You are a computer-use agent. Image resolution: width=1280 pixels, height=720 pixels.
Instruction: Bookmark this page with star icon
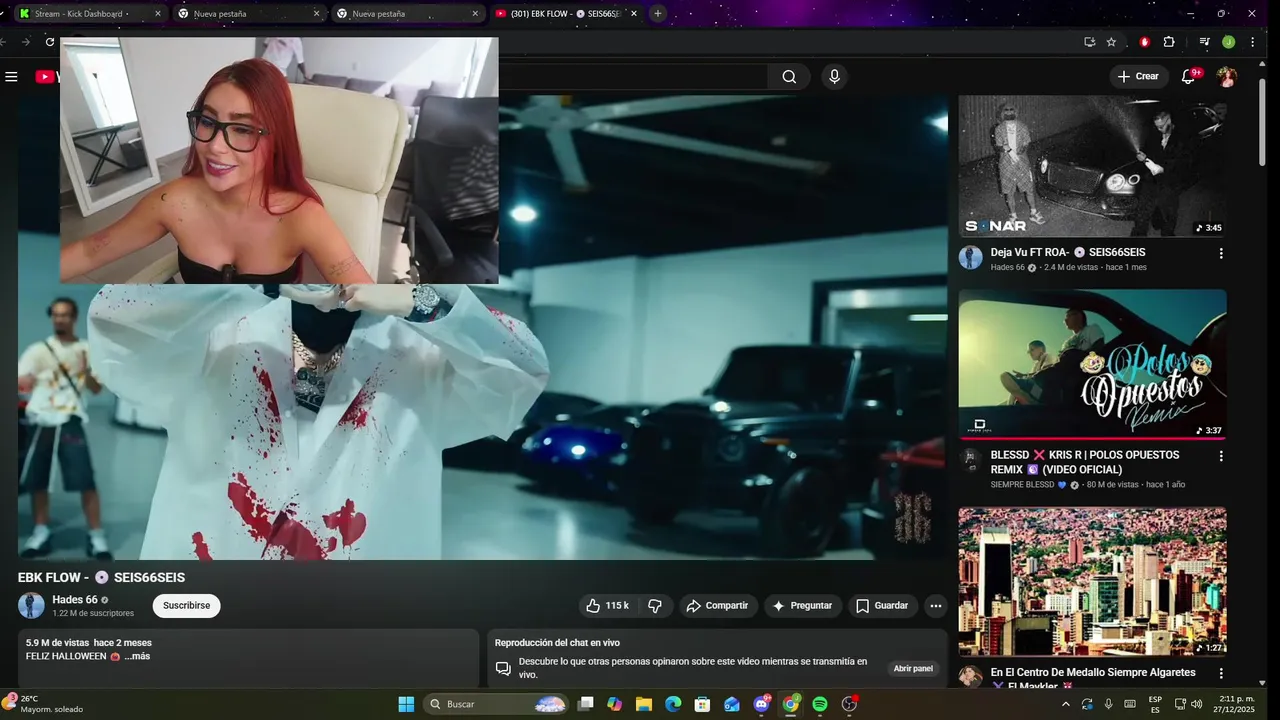pyautogui.click(x=1111, y=42)
